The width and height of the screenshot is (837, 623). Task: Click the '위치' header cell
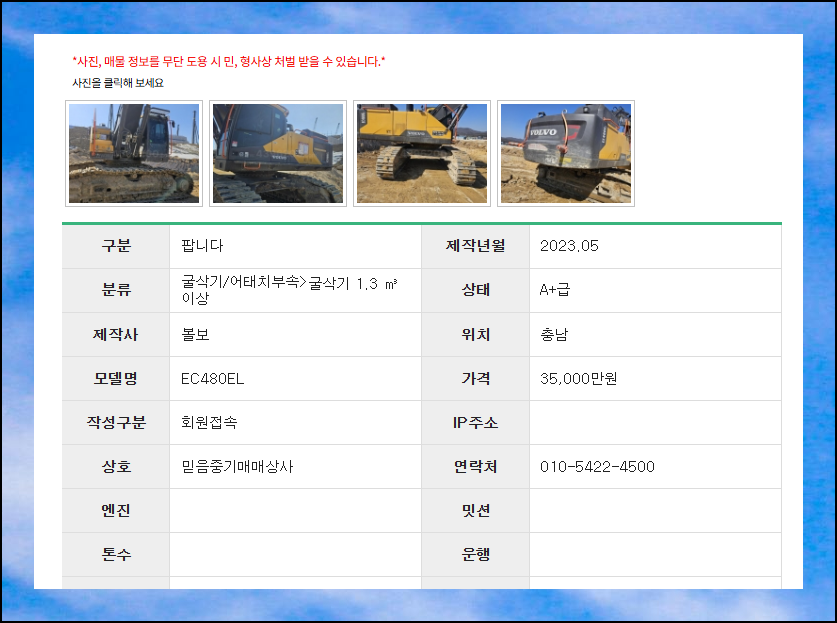476,335
